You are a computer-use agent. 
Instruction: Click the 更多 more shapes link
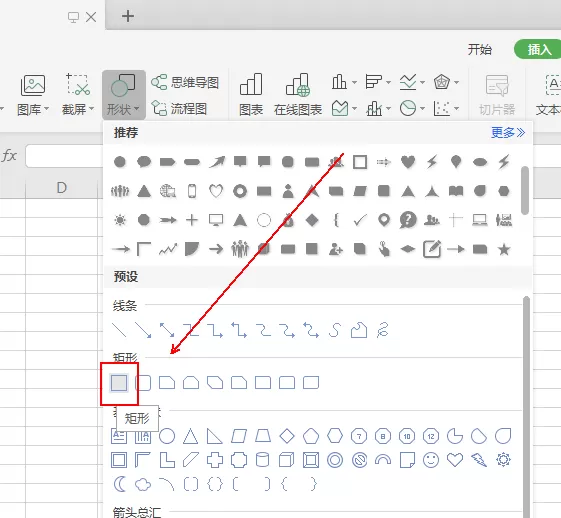508,133
